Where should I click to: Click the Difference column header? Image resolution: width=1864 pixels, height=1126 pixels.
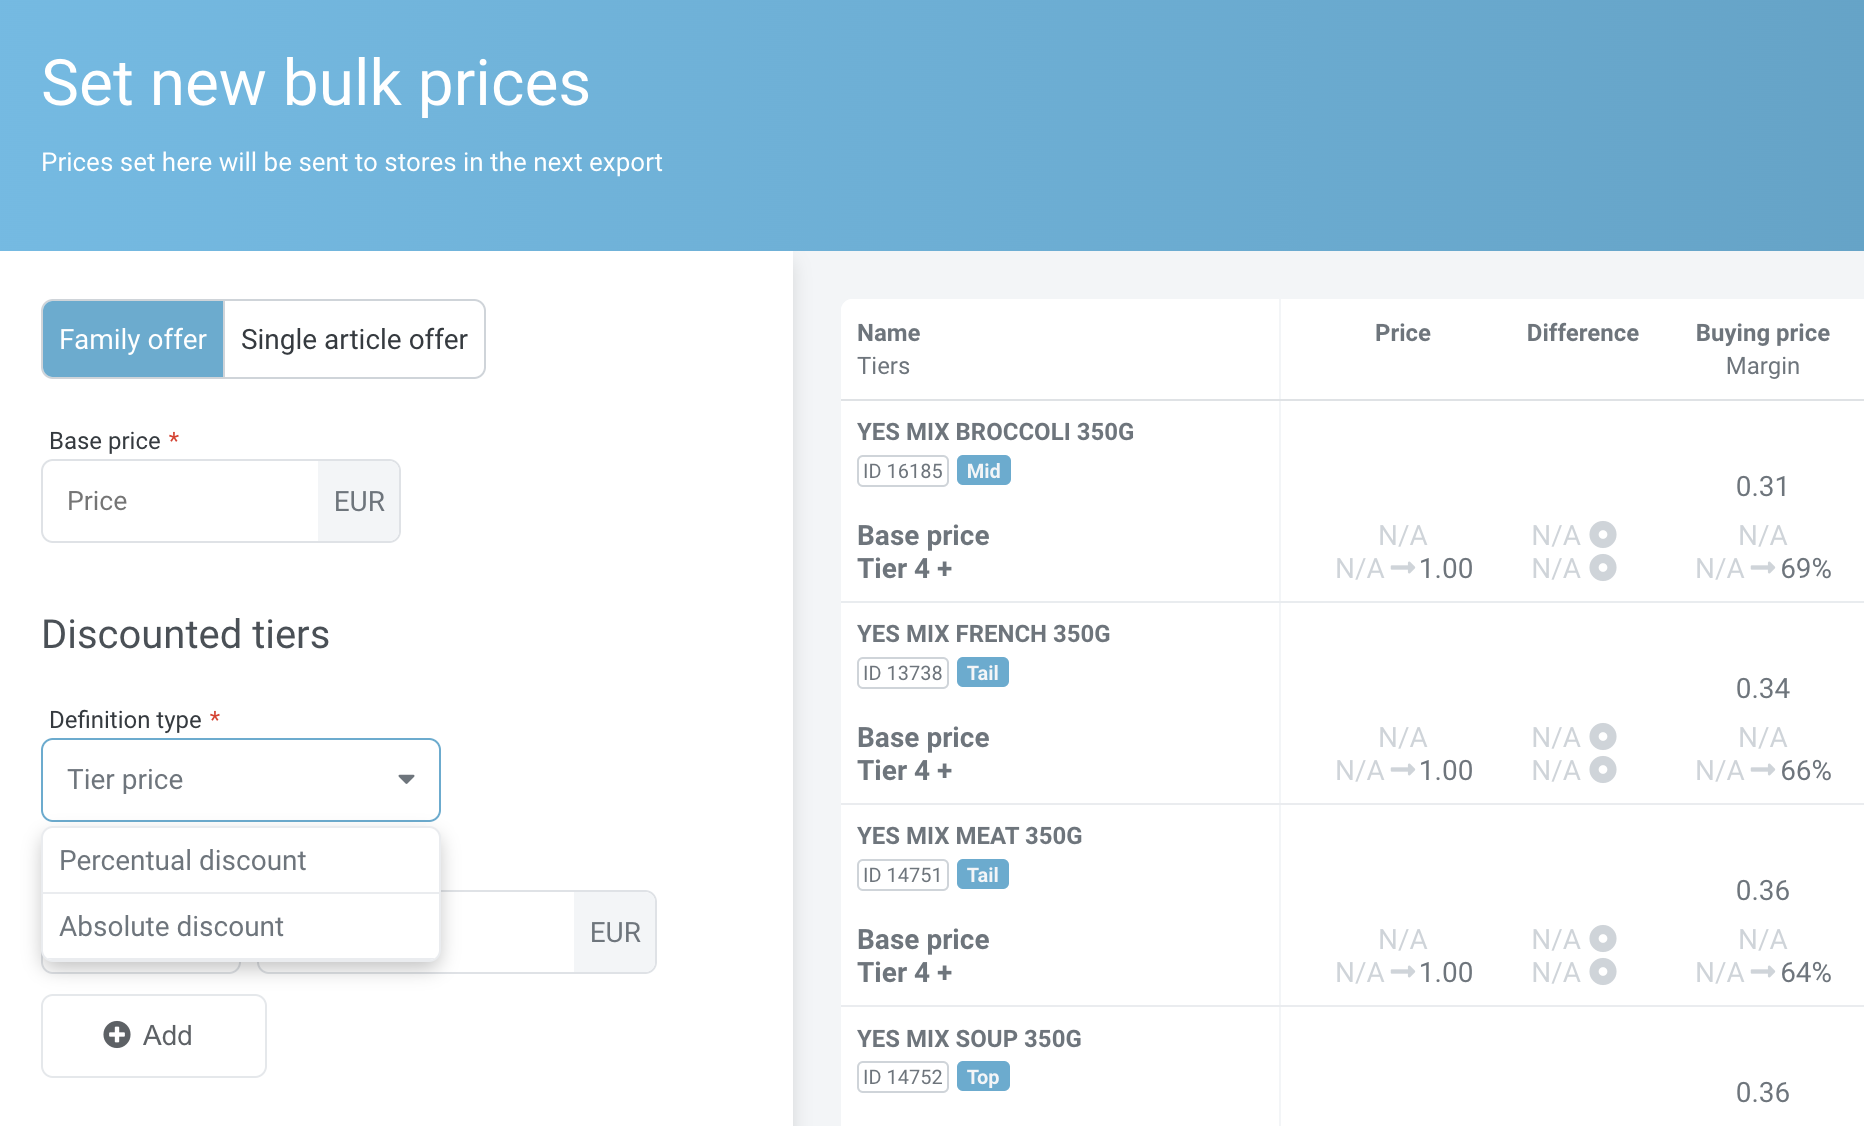(x=1582, y=333)
